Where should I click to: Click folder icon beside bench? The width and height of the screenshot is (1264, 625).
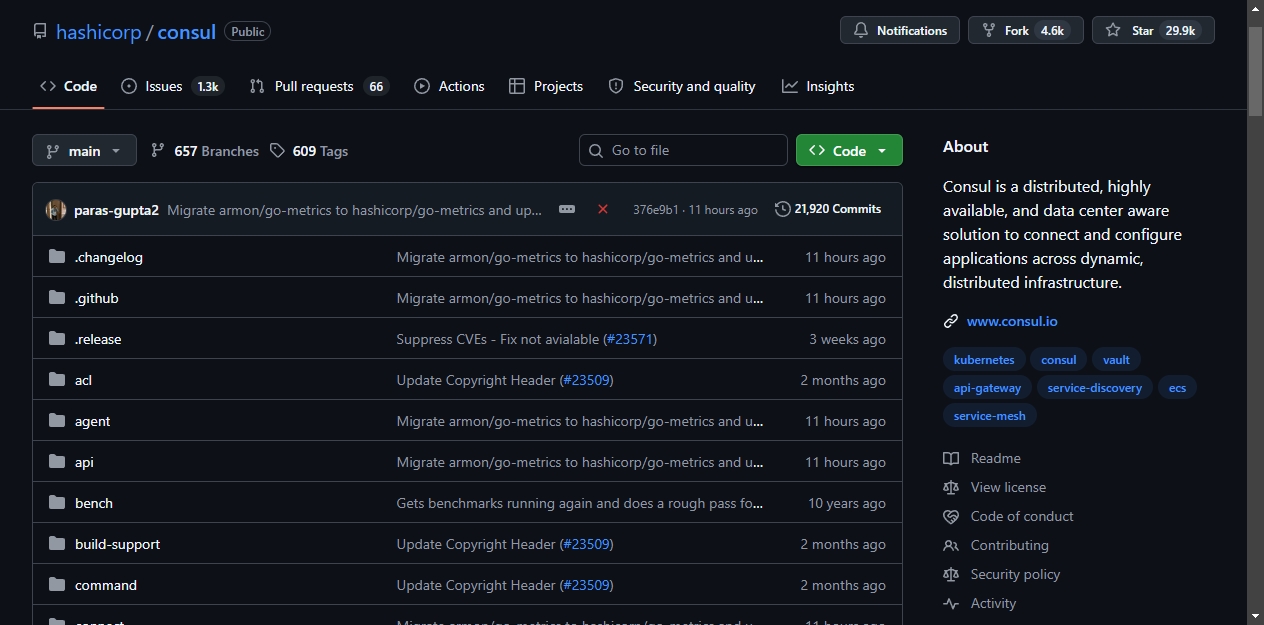(57, 503)
